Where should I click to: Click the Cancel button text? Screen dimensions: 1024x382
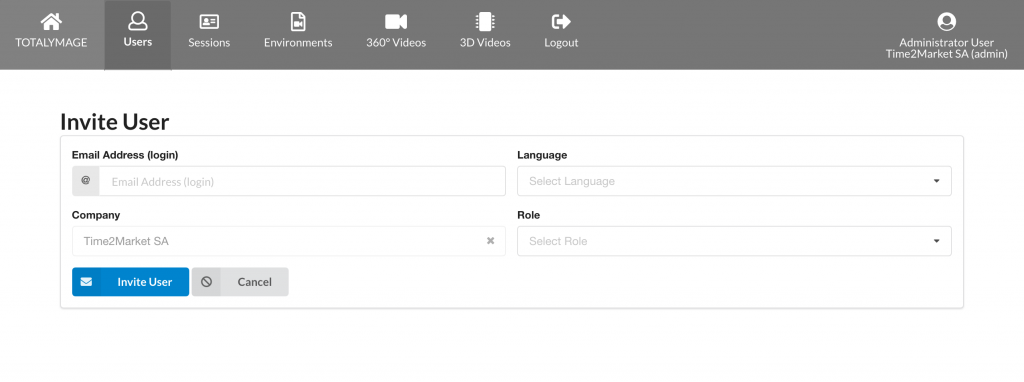point(255,282)
